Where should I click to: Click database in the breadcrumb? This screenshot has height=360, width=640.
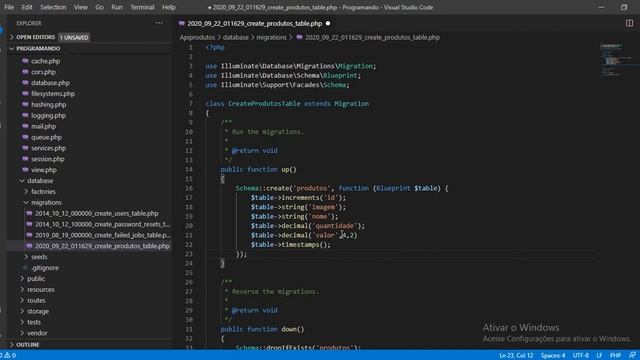coord(236,37)
